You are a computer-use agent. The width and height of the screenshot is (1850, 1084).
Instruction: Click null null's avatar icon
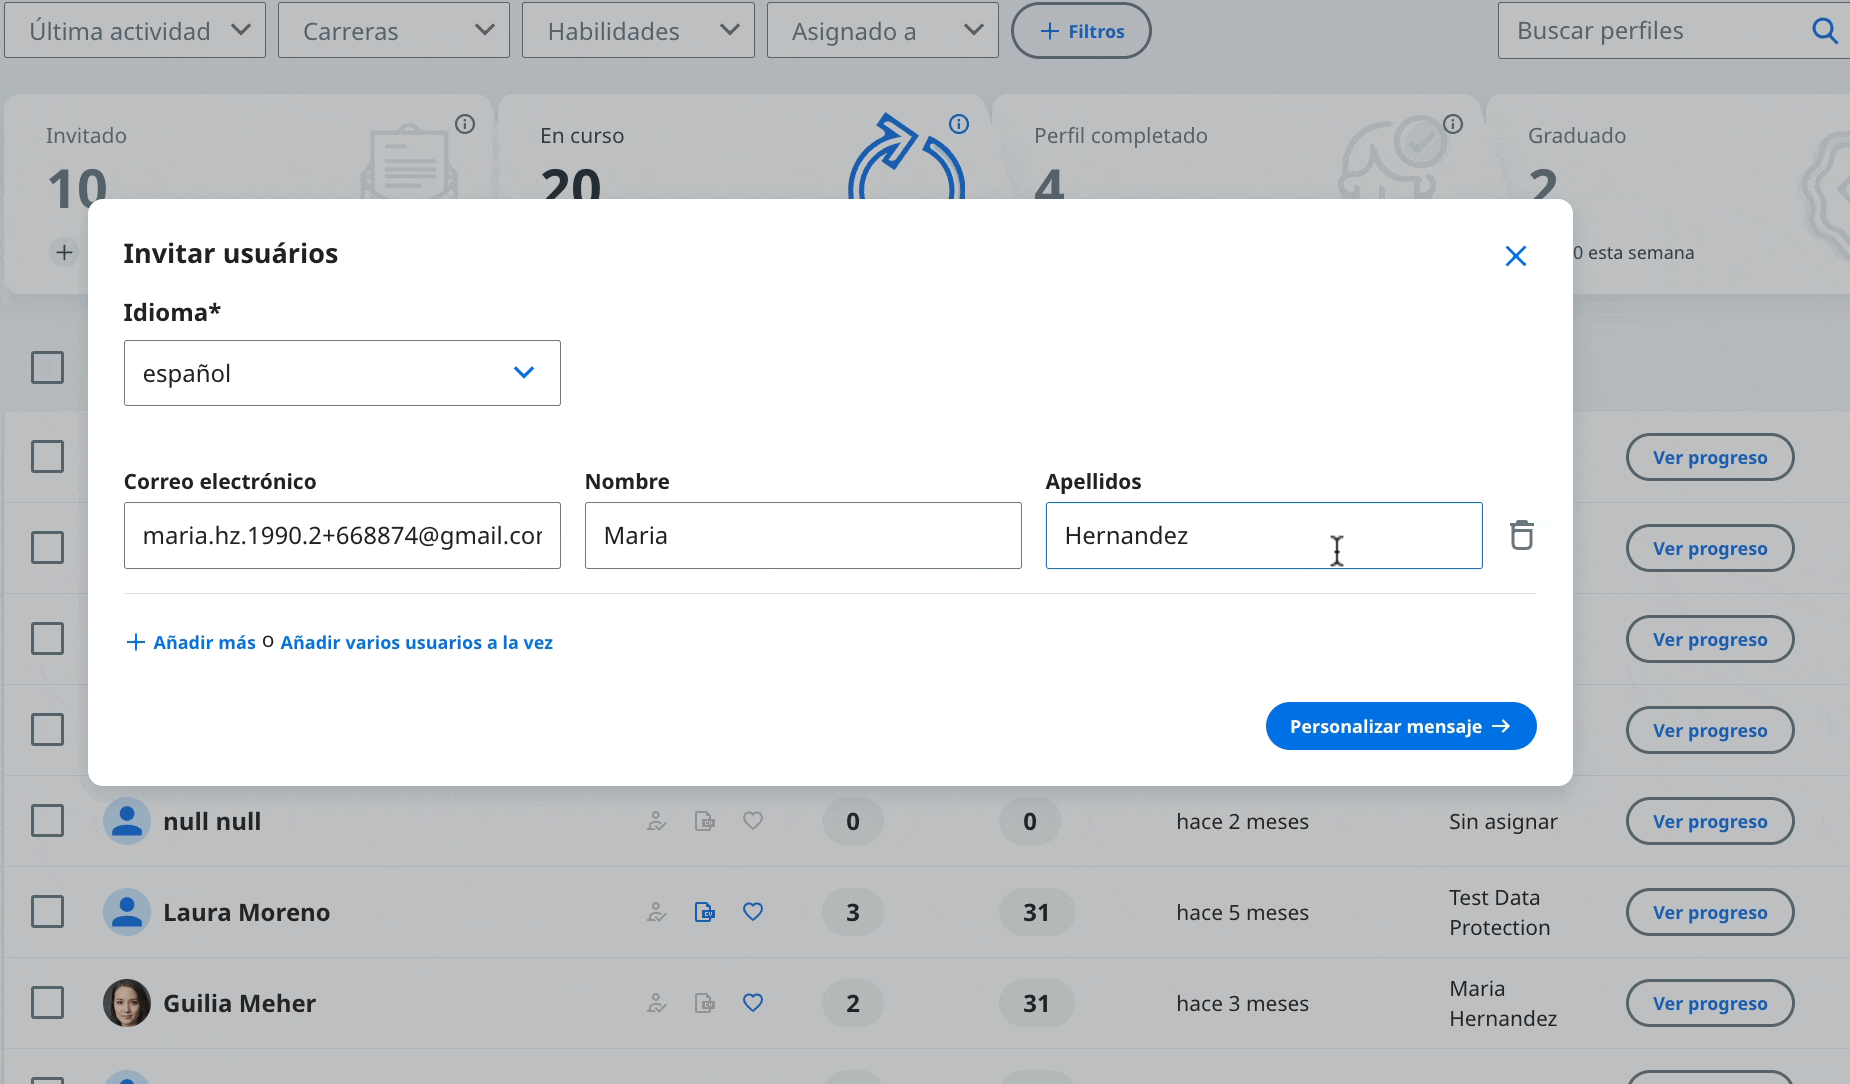(x=127, y=821)
